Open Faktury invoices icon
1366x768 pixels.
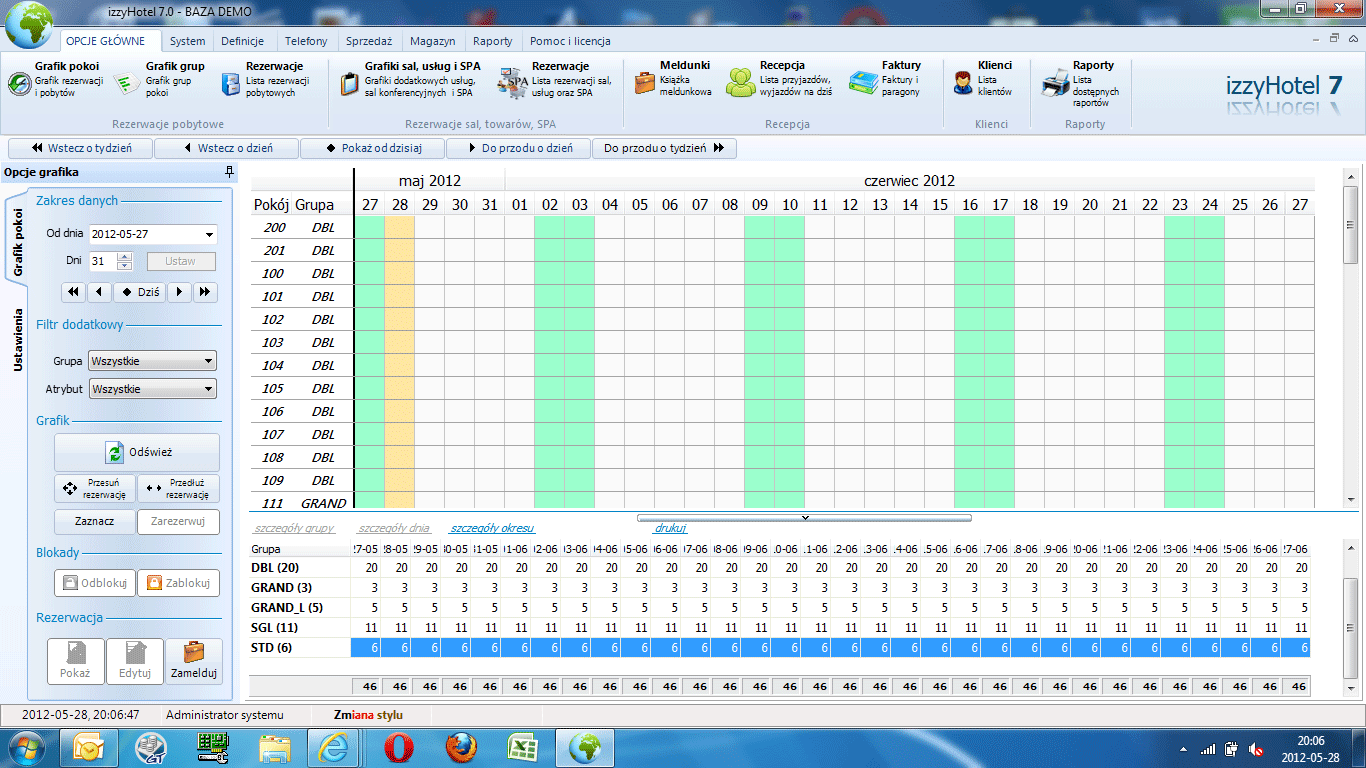point(863,84)
